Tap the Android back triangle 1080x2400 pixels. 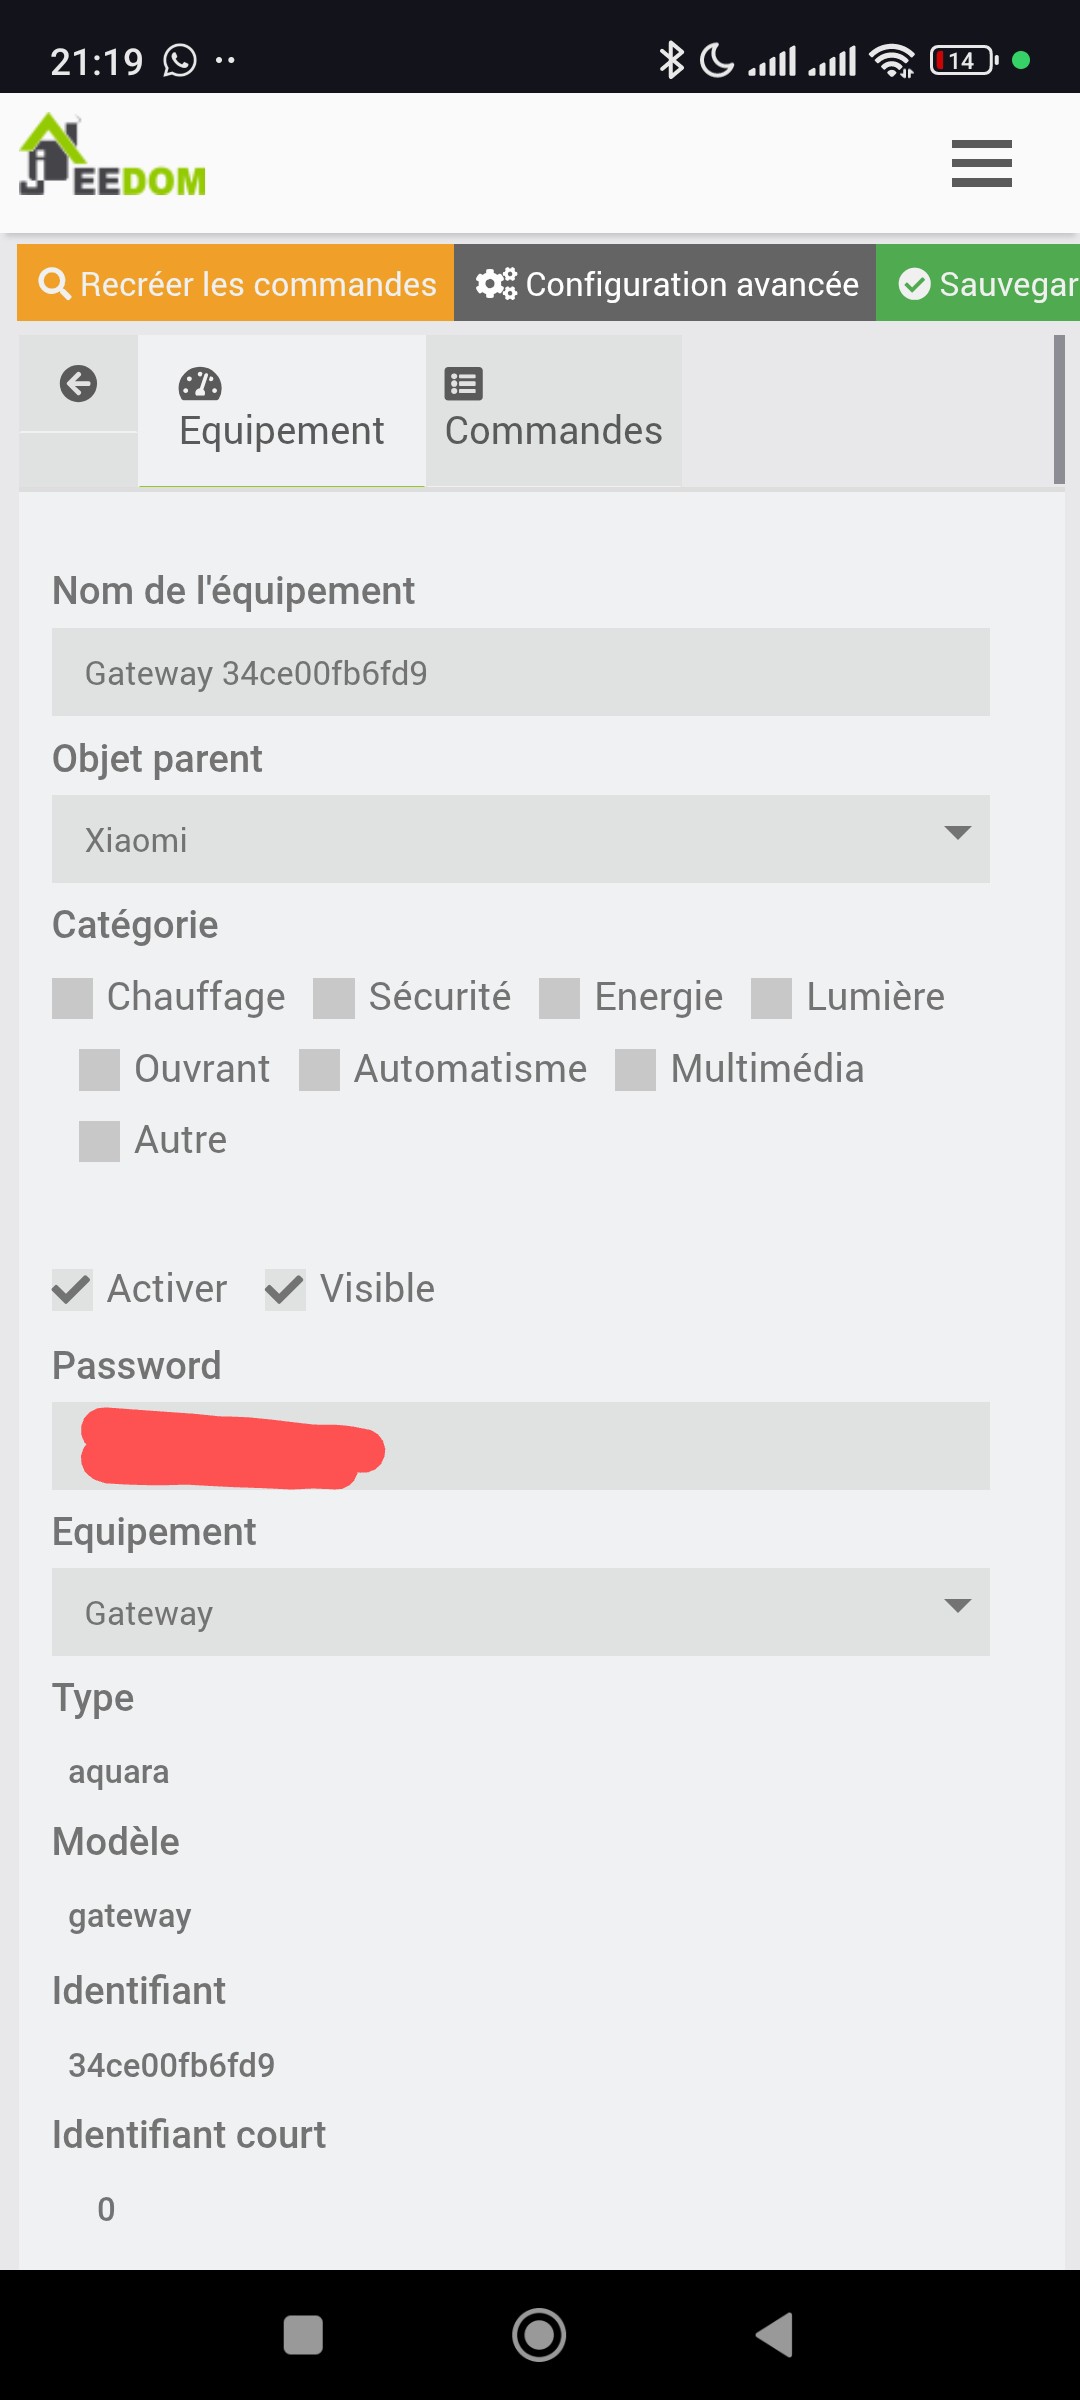[x=775, y=2335]
